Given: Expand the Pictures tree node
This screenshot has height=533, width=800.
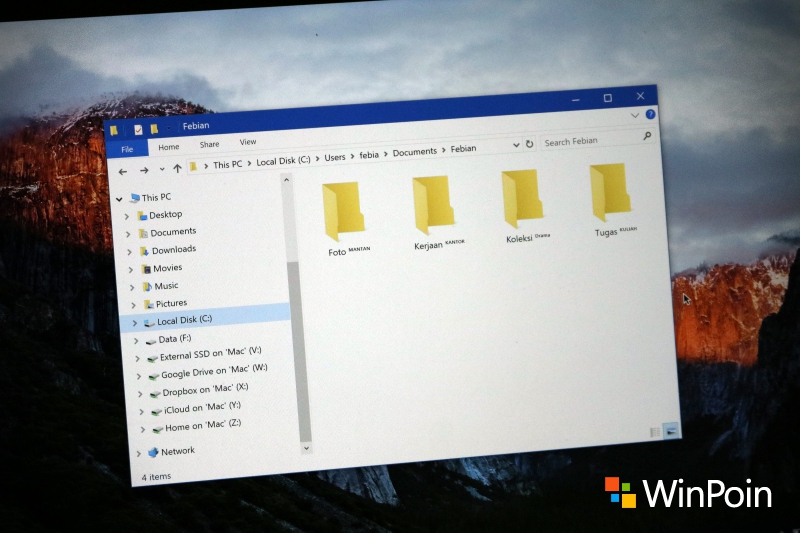Looking at the screenshot, I should (x=134, y=306).
